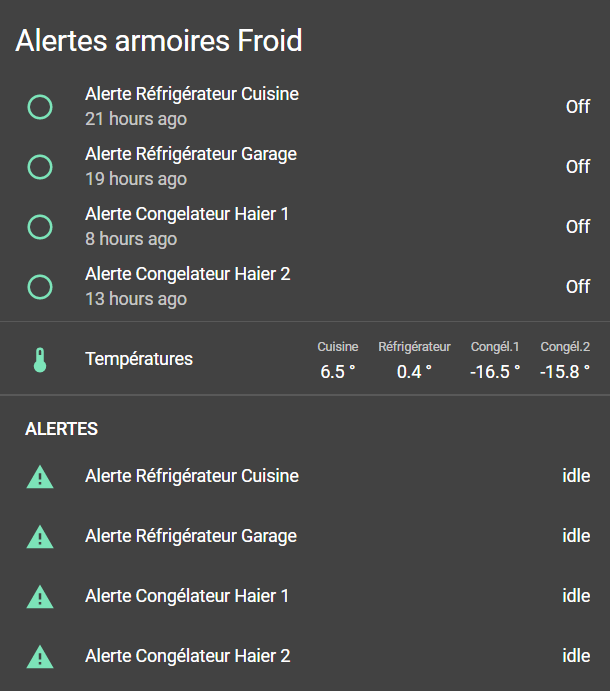
Task: Click the circle icon beside Réfrigérateur Cuisine, 21 hours ago
Action: (x=40, y=107)
